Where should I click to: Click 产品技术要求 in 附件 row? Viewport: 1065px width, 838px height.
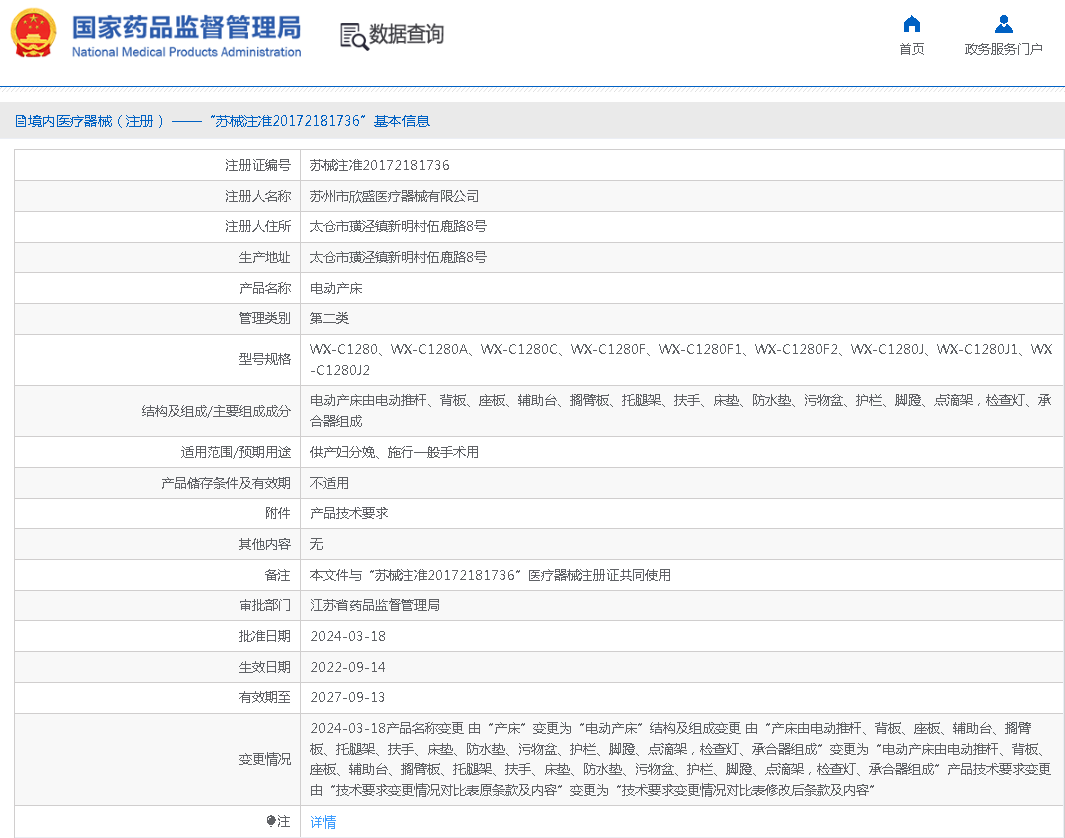click(x=349, y=513)
